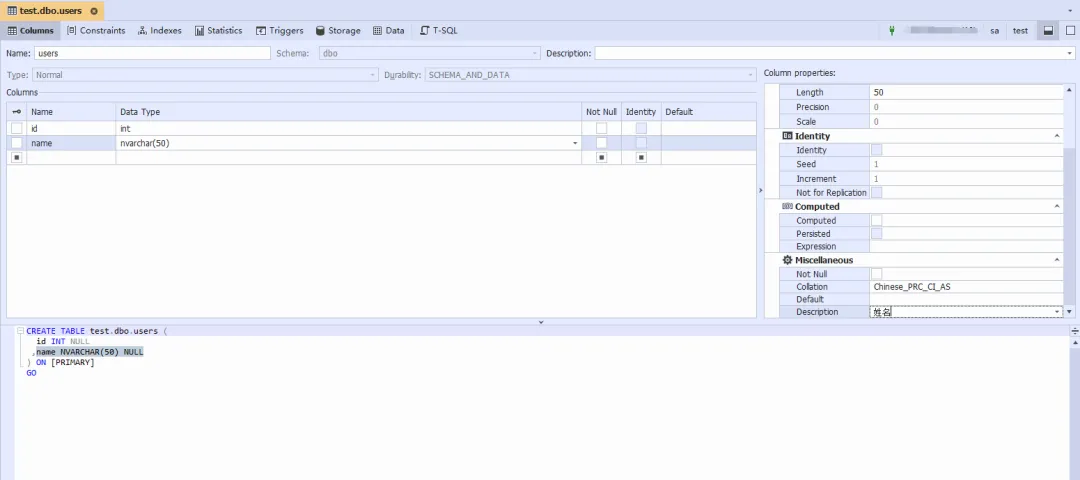Screen dimensions: 1080x480
Task: Click the table Name input field
Action: [x=152, y=53]
